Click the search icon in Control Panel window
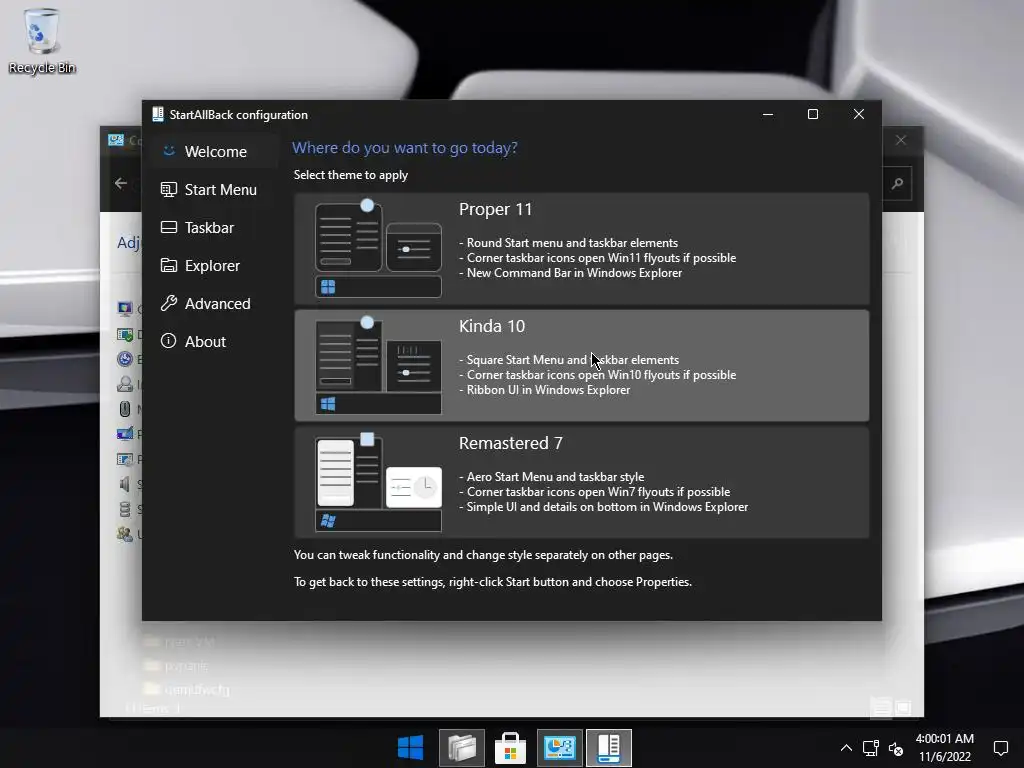Viewport: 1024px width, 768px height. (x=898, y=184)
